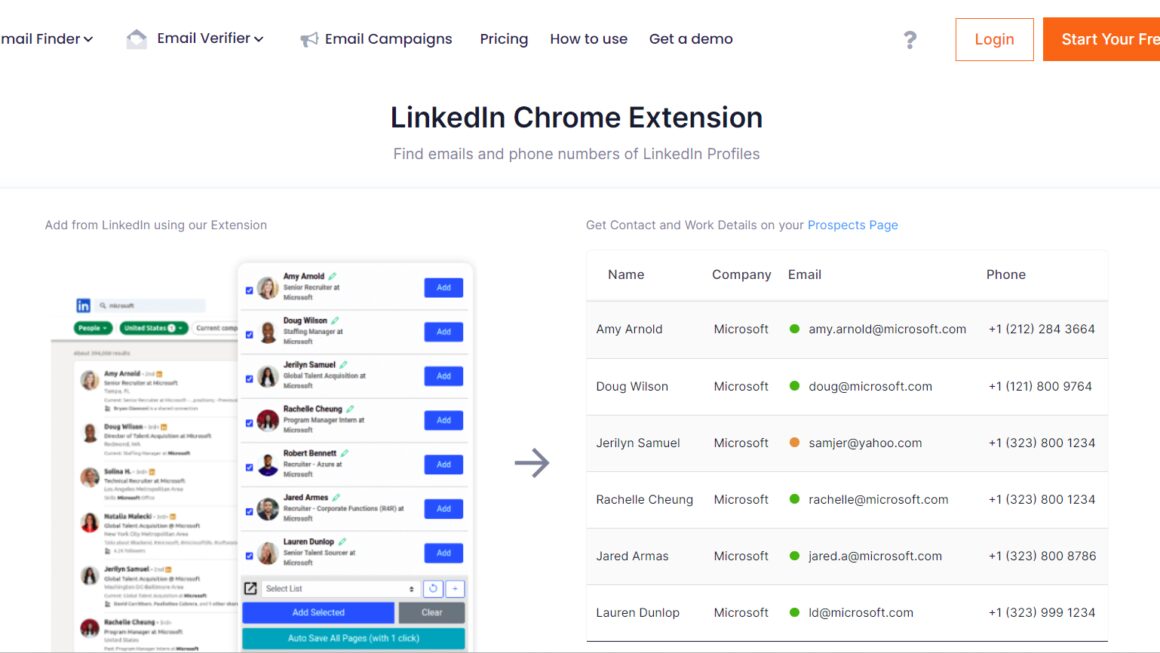Click the Login button
The height and width of the screenshot is (653, 1160).
pyautogui.click(x=994, y=39)
